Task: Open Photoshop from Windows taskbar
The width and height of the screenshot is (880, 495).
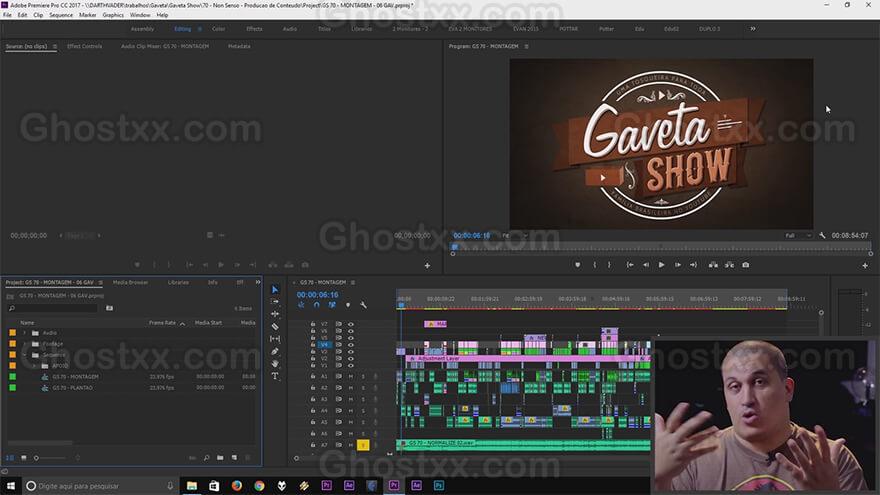Action: tap(439, 485)
